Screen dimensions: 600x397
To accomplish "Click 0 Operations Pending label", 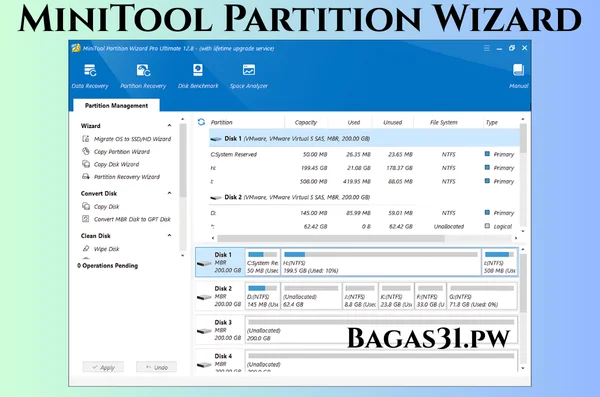I will pos(108,265).
